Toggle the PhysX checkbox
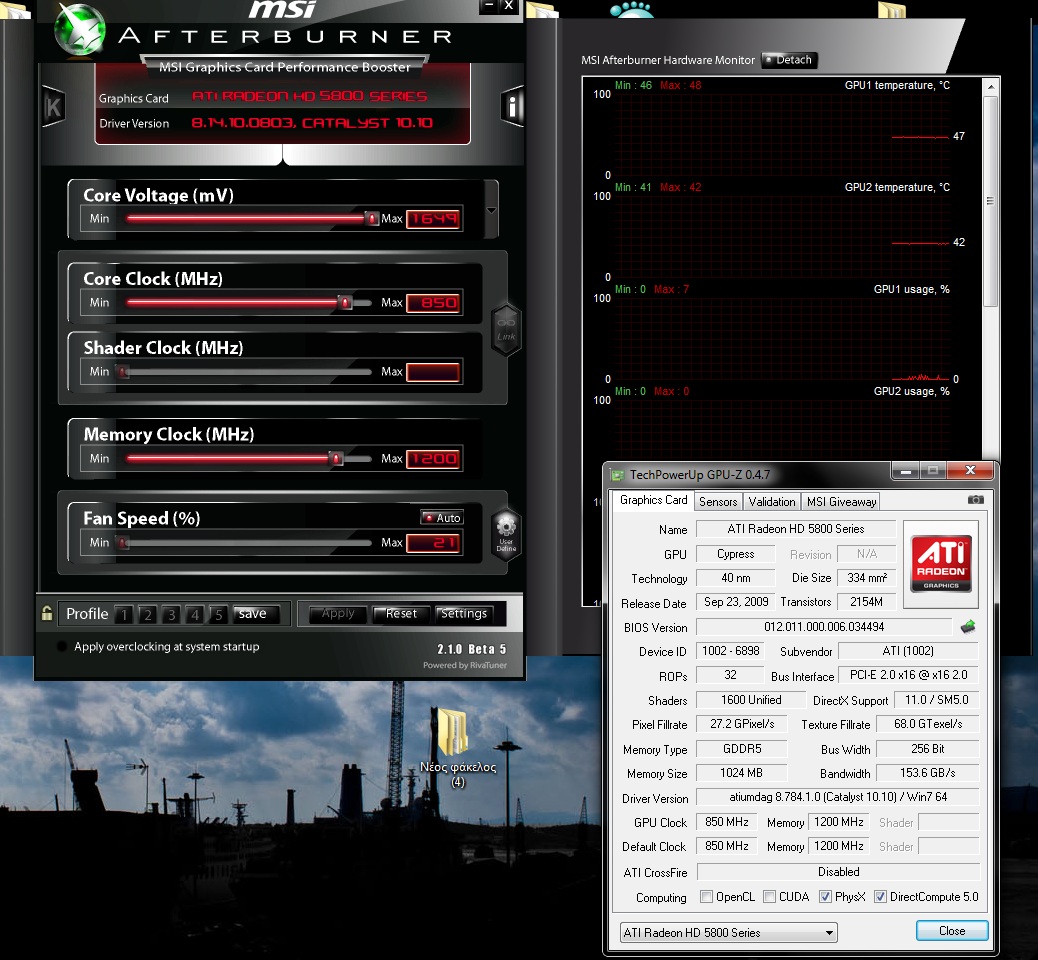This screenshot has height=960, width=1038. [x=825, y=896]
